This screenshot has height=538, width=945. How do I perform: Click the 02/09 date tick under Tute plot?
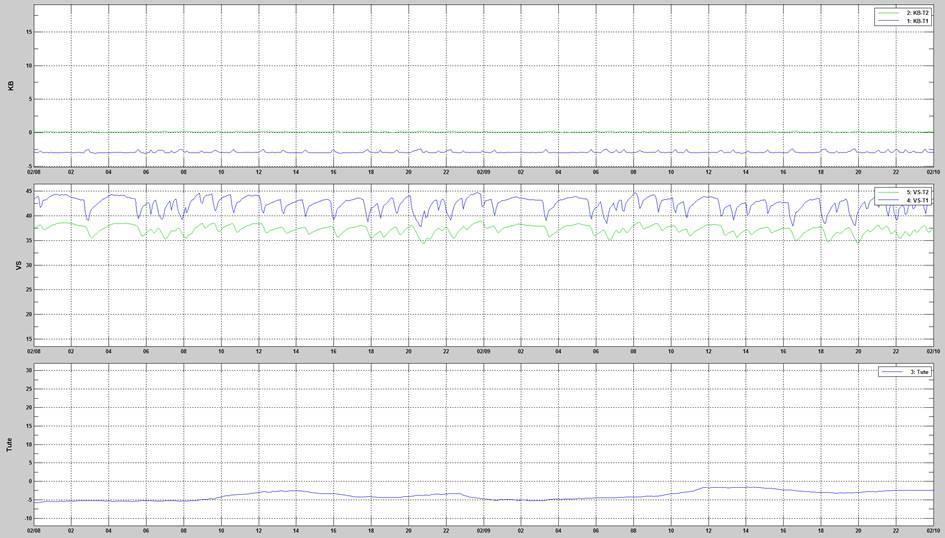(483, 531)
